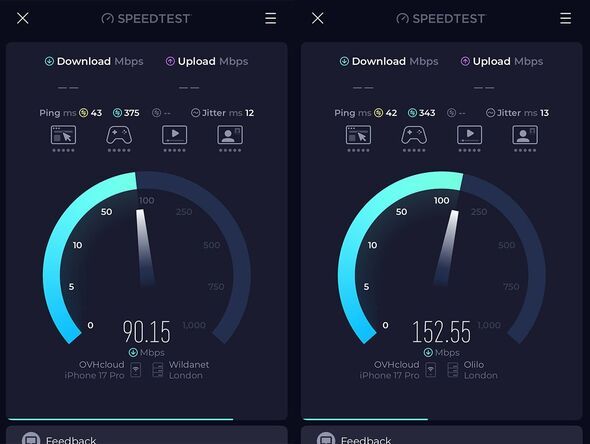590x444 pixels.
Task: Tap video streaming icon in right panel
Action: tap(469, 135)
